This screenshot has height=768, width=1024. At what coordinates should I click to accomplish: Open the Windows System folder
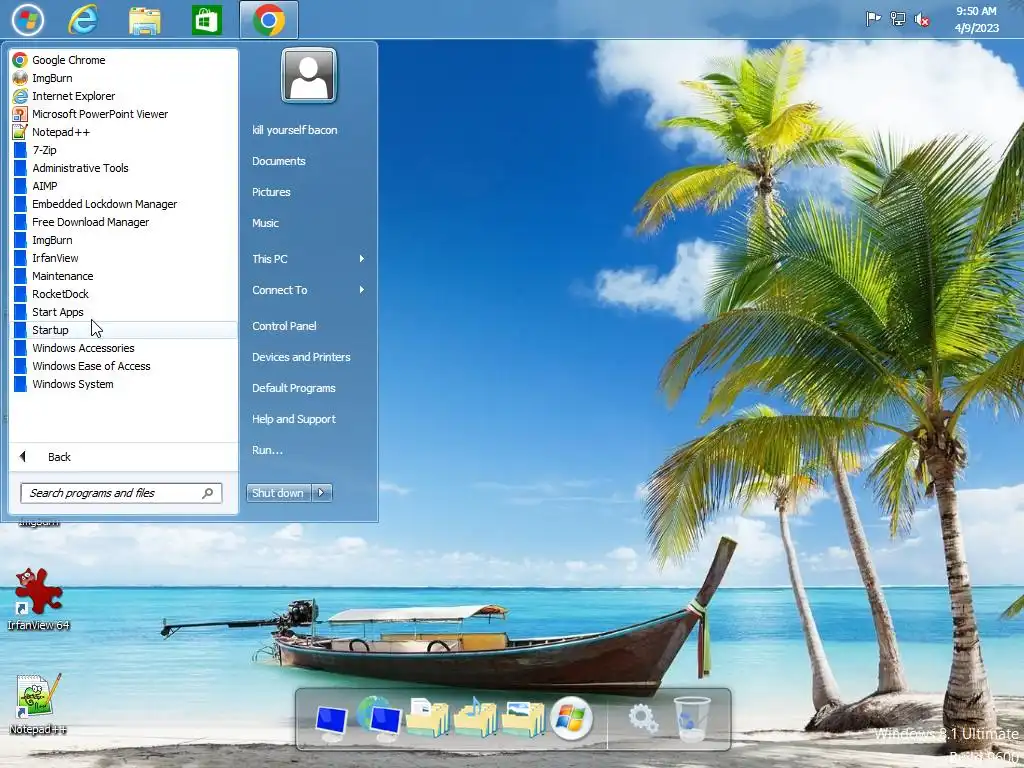click(124, 384)
